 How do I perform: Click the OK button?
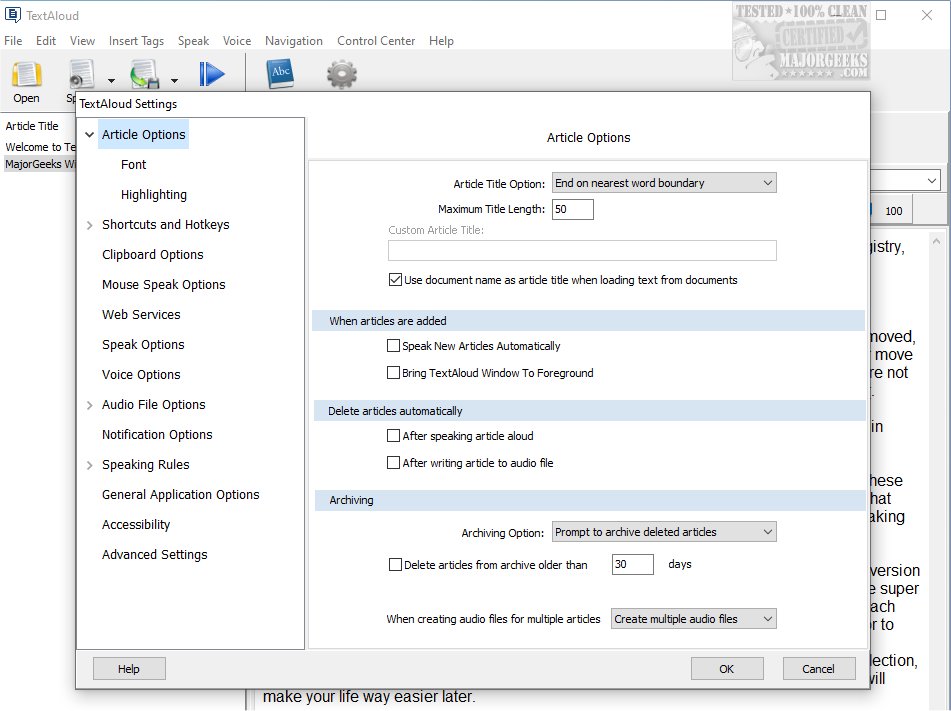(727, 669)
